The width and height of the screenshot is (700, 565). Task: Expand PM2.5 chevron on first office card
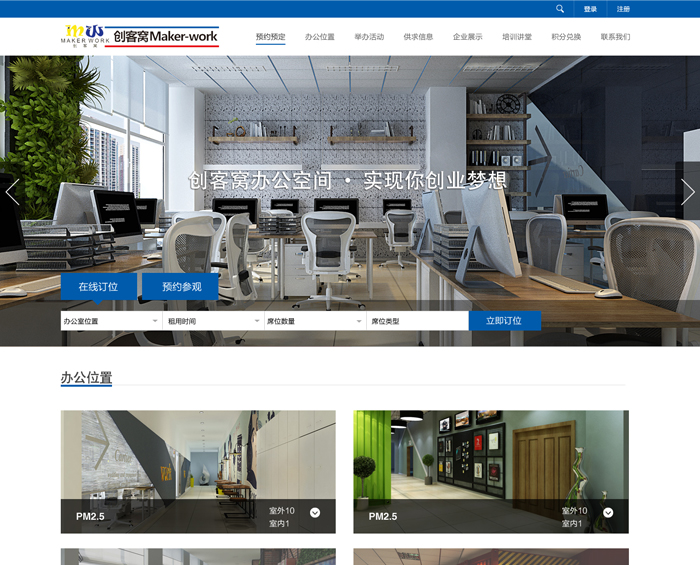click(x=315, y=513)
